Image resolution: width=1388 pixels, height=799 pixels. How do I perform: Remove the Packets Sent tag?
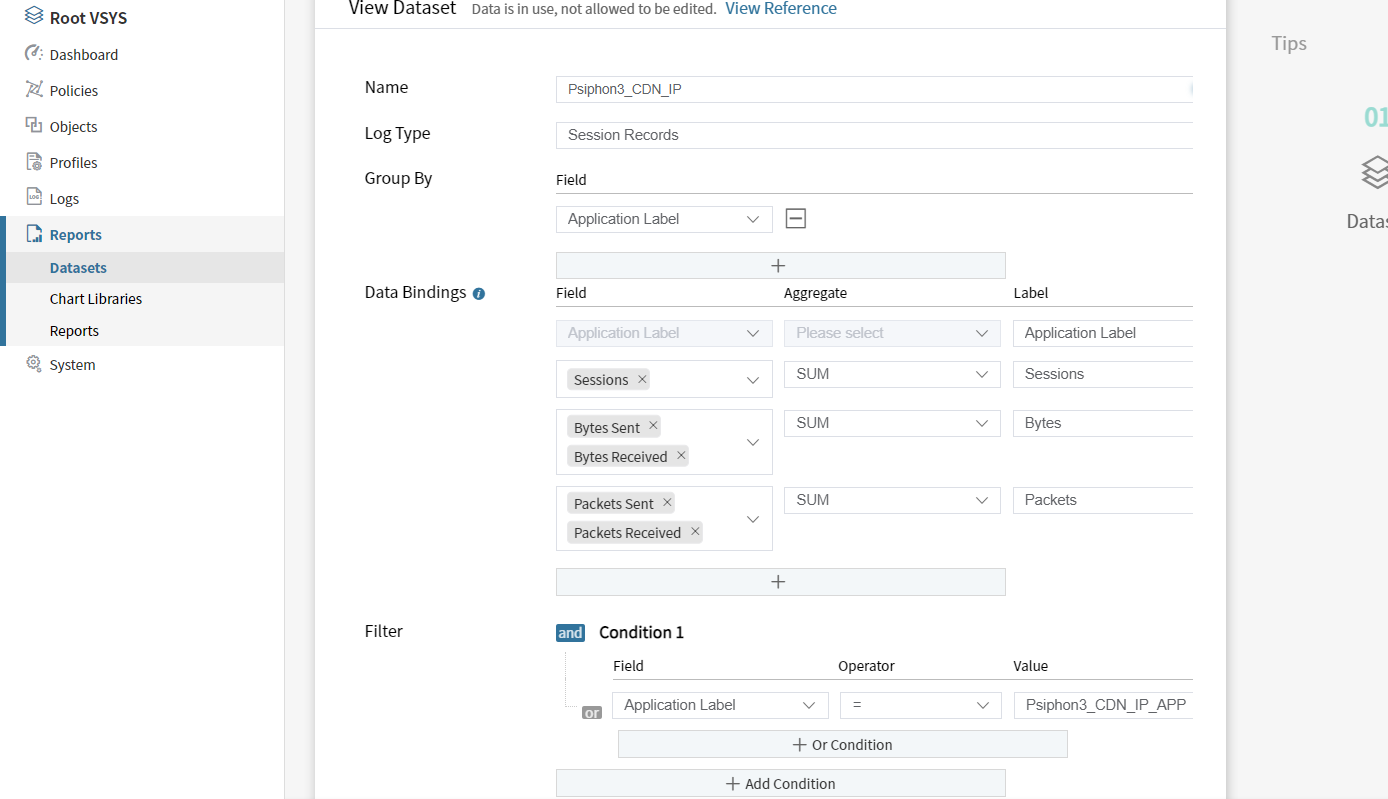[x=667, y=503]
